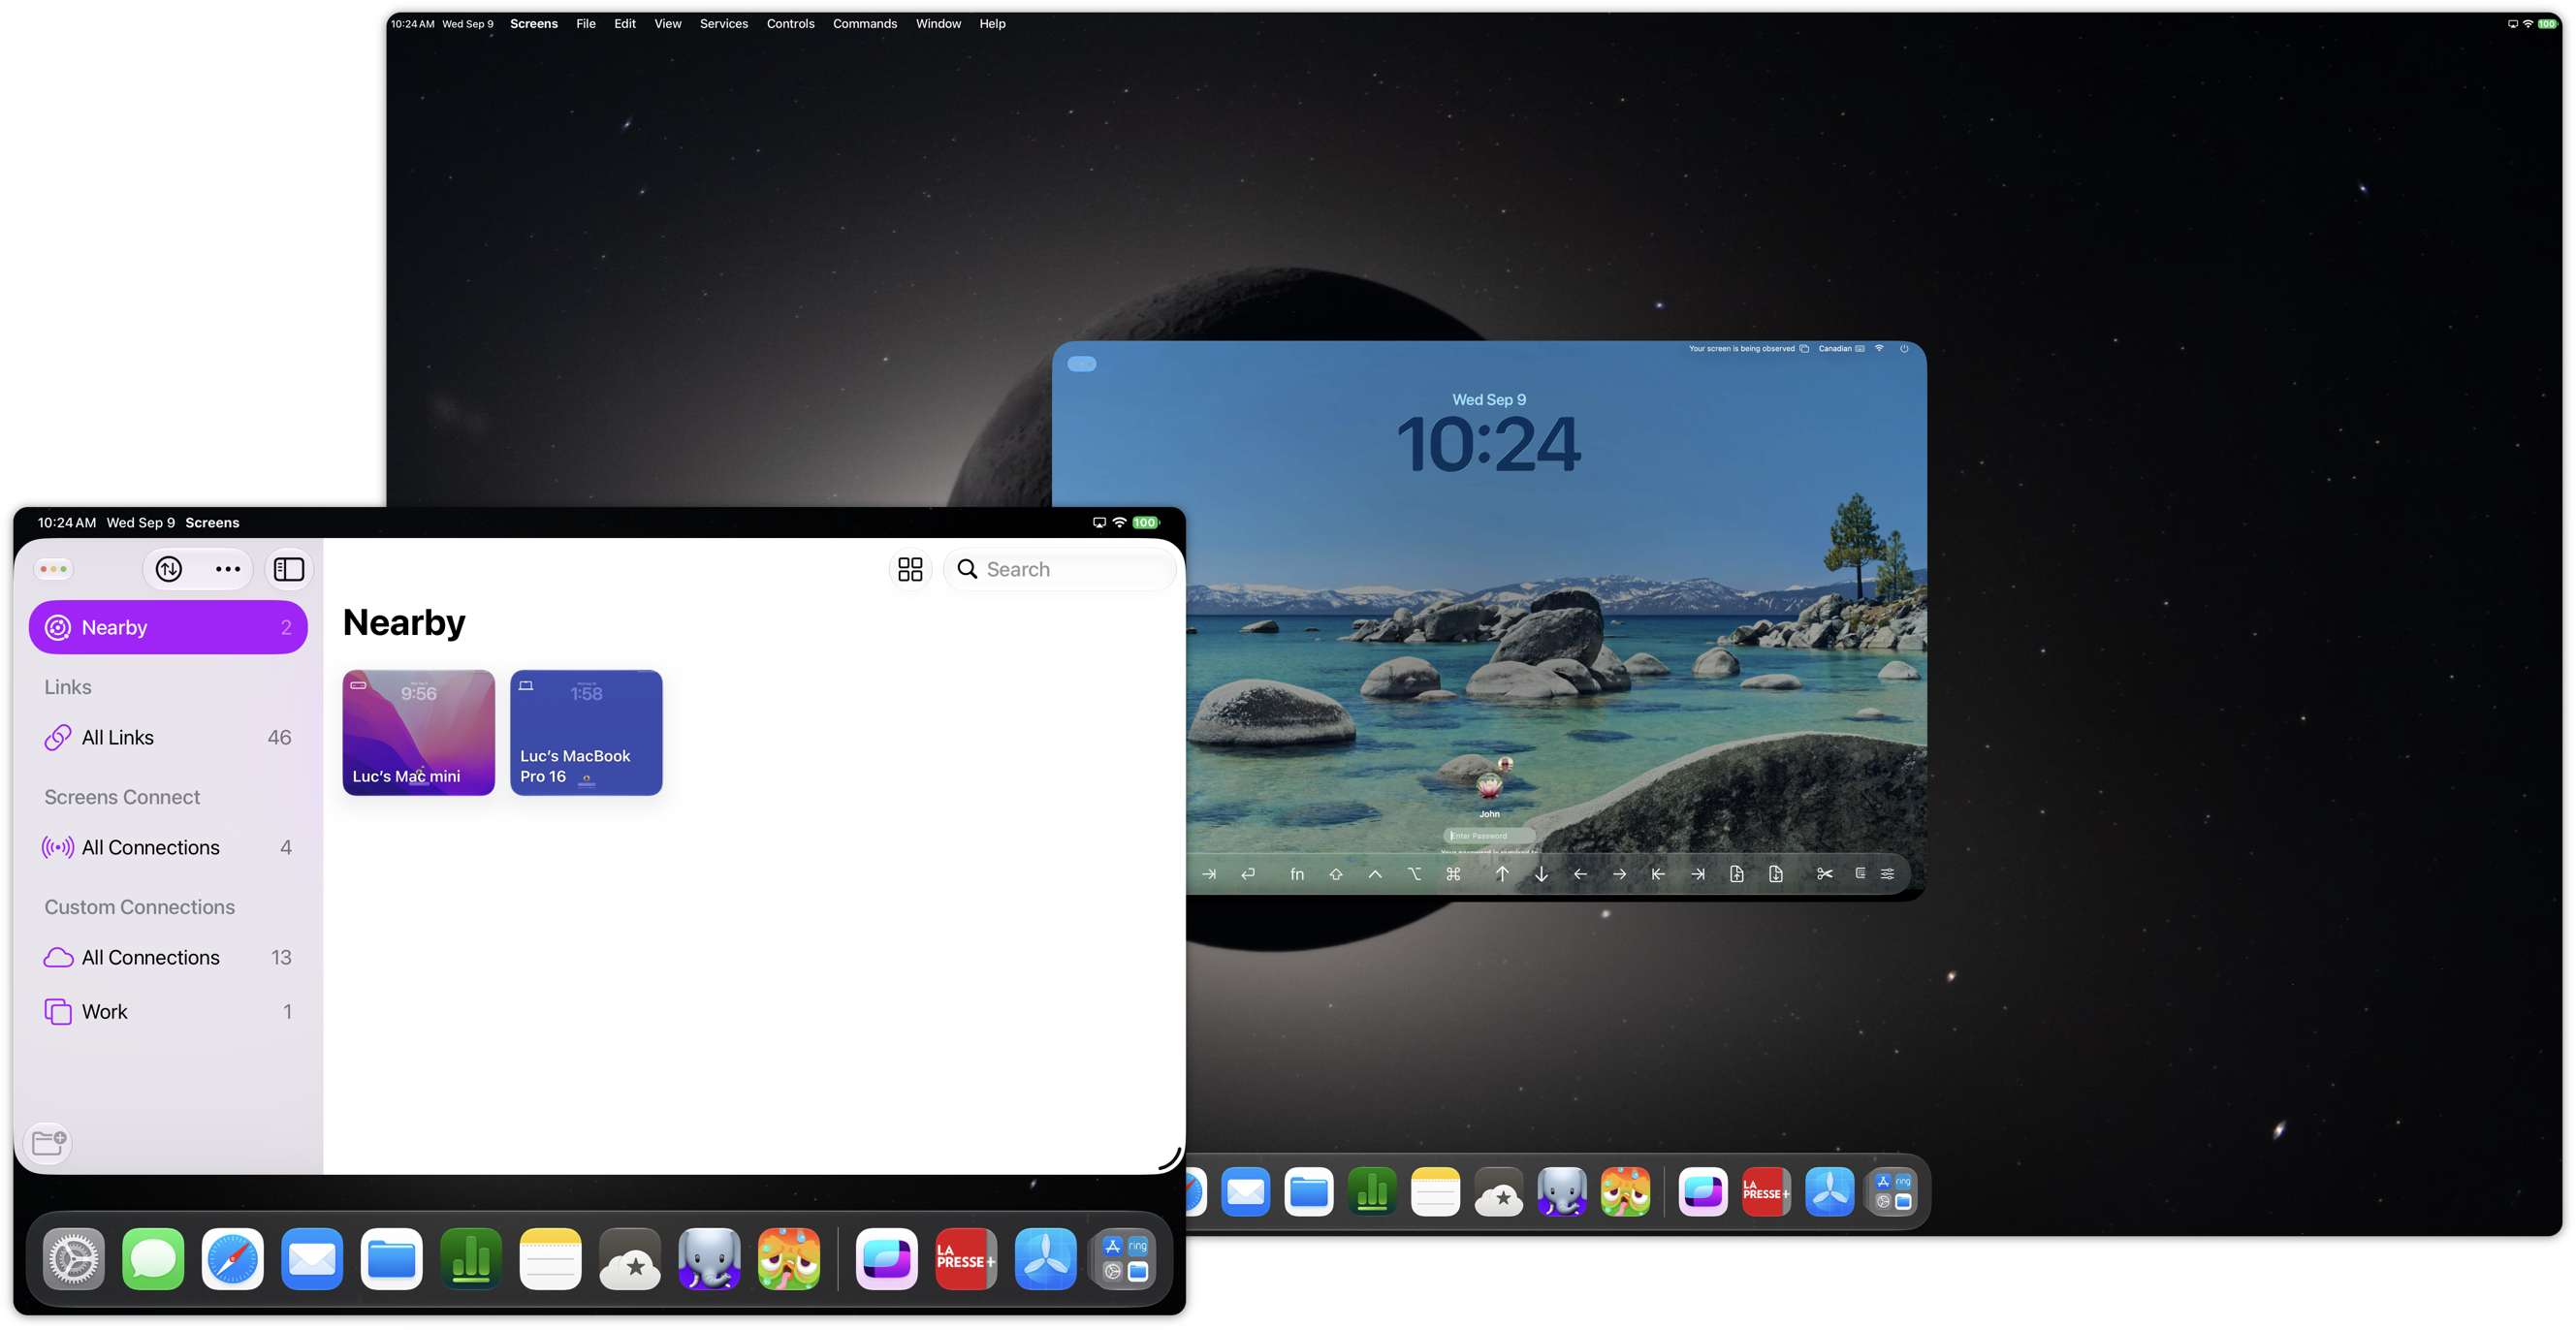This screenshot has height=1330, width=2576.
Task: Click the up arrow key in session toolbar
Action: coord(1502,874)
